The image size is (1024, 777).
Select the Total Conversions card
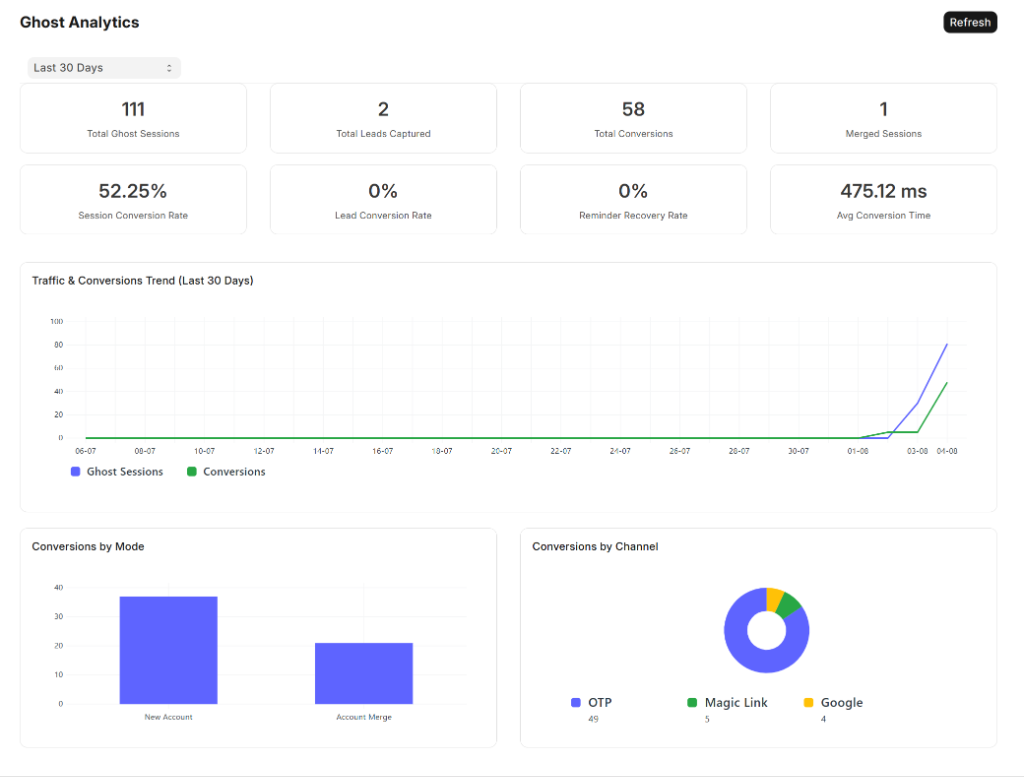pos(633,118)
